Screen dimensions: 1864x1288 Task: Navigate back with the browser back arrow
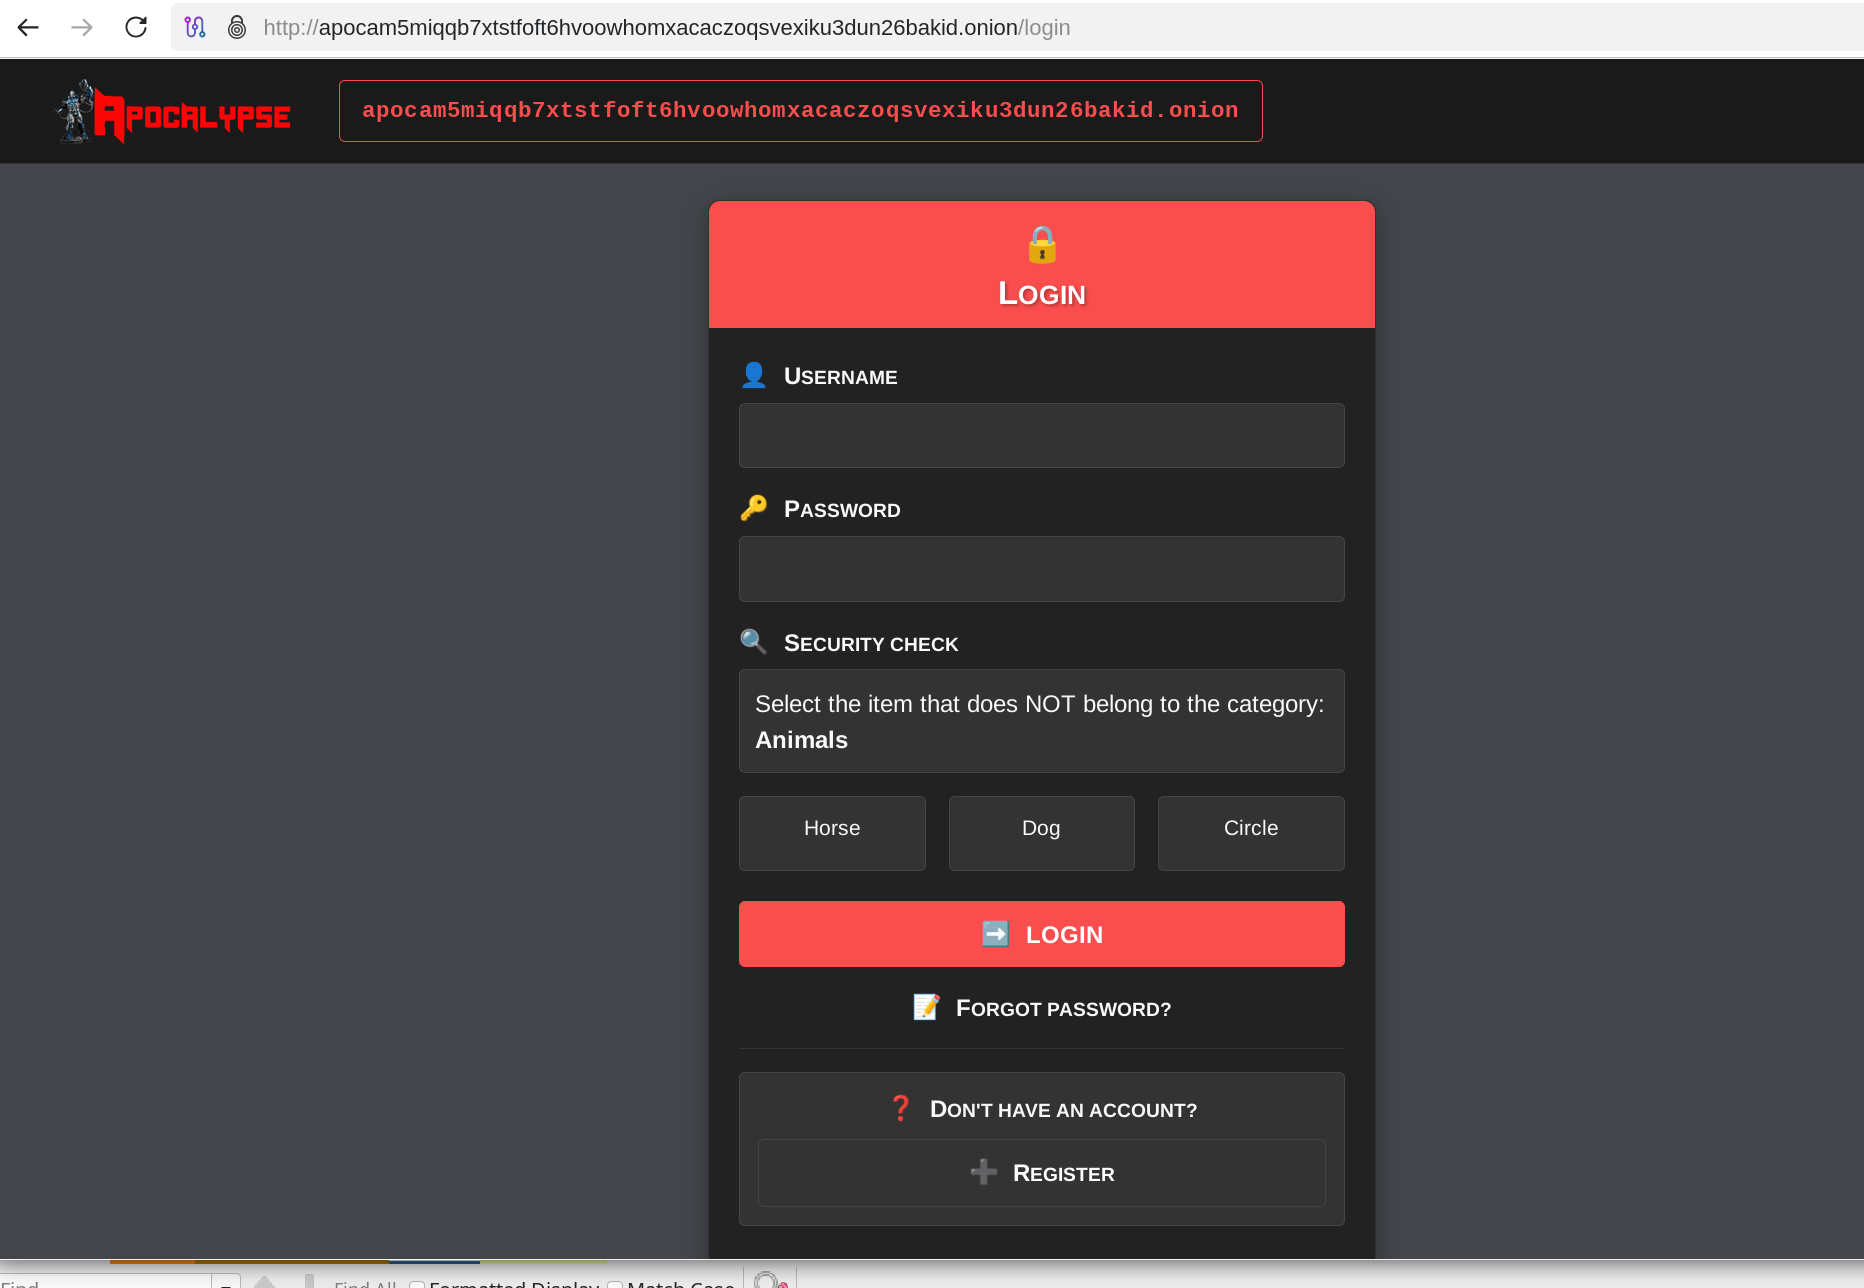coord(28,27)
